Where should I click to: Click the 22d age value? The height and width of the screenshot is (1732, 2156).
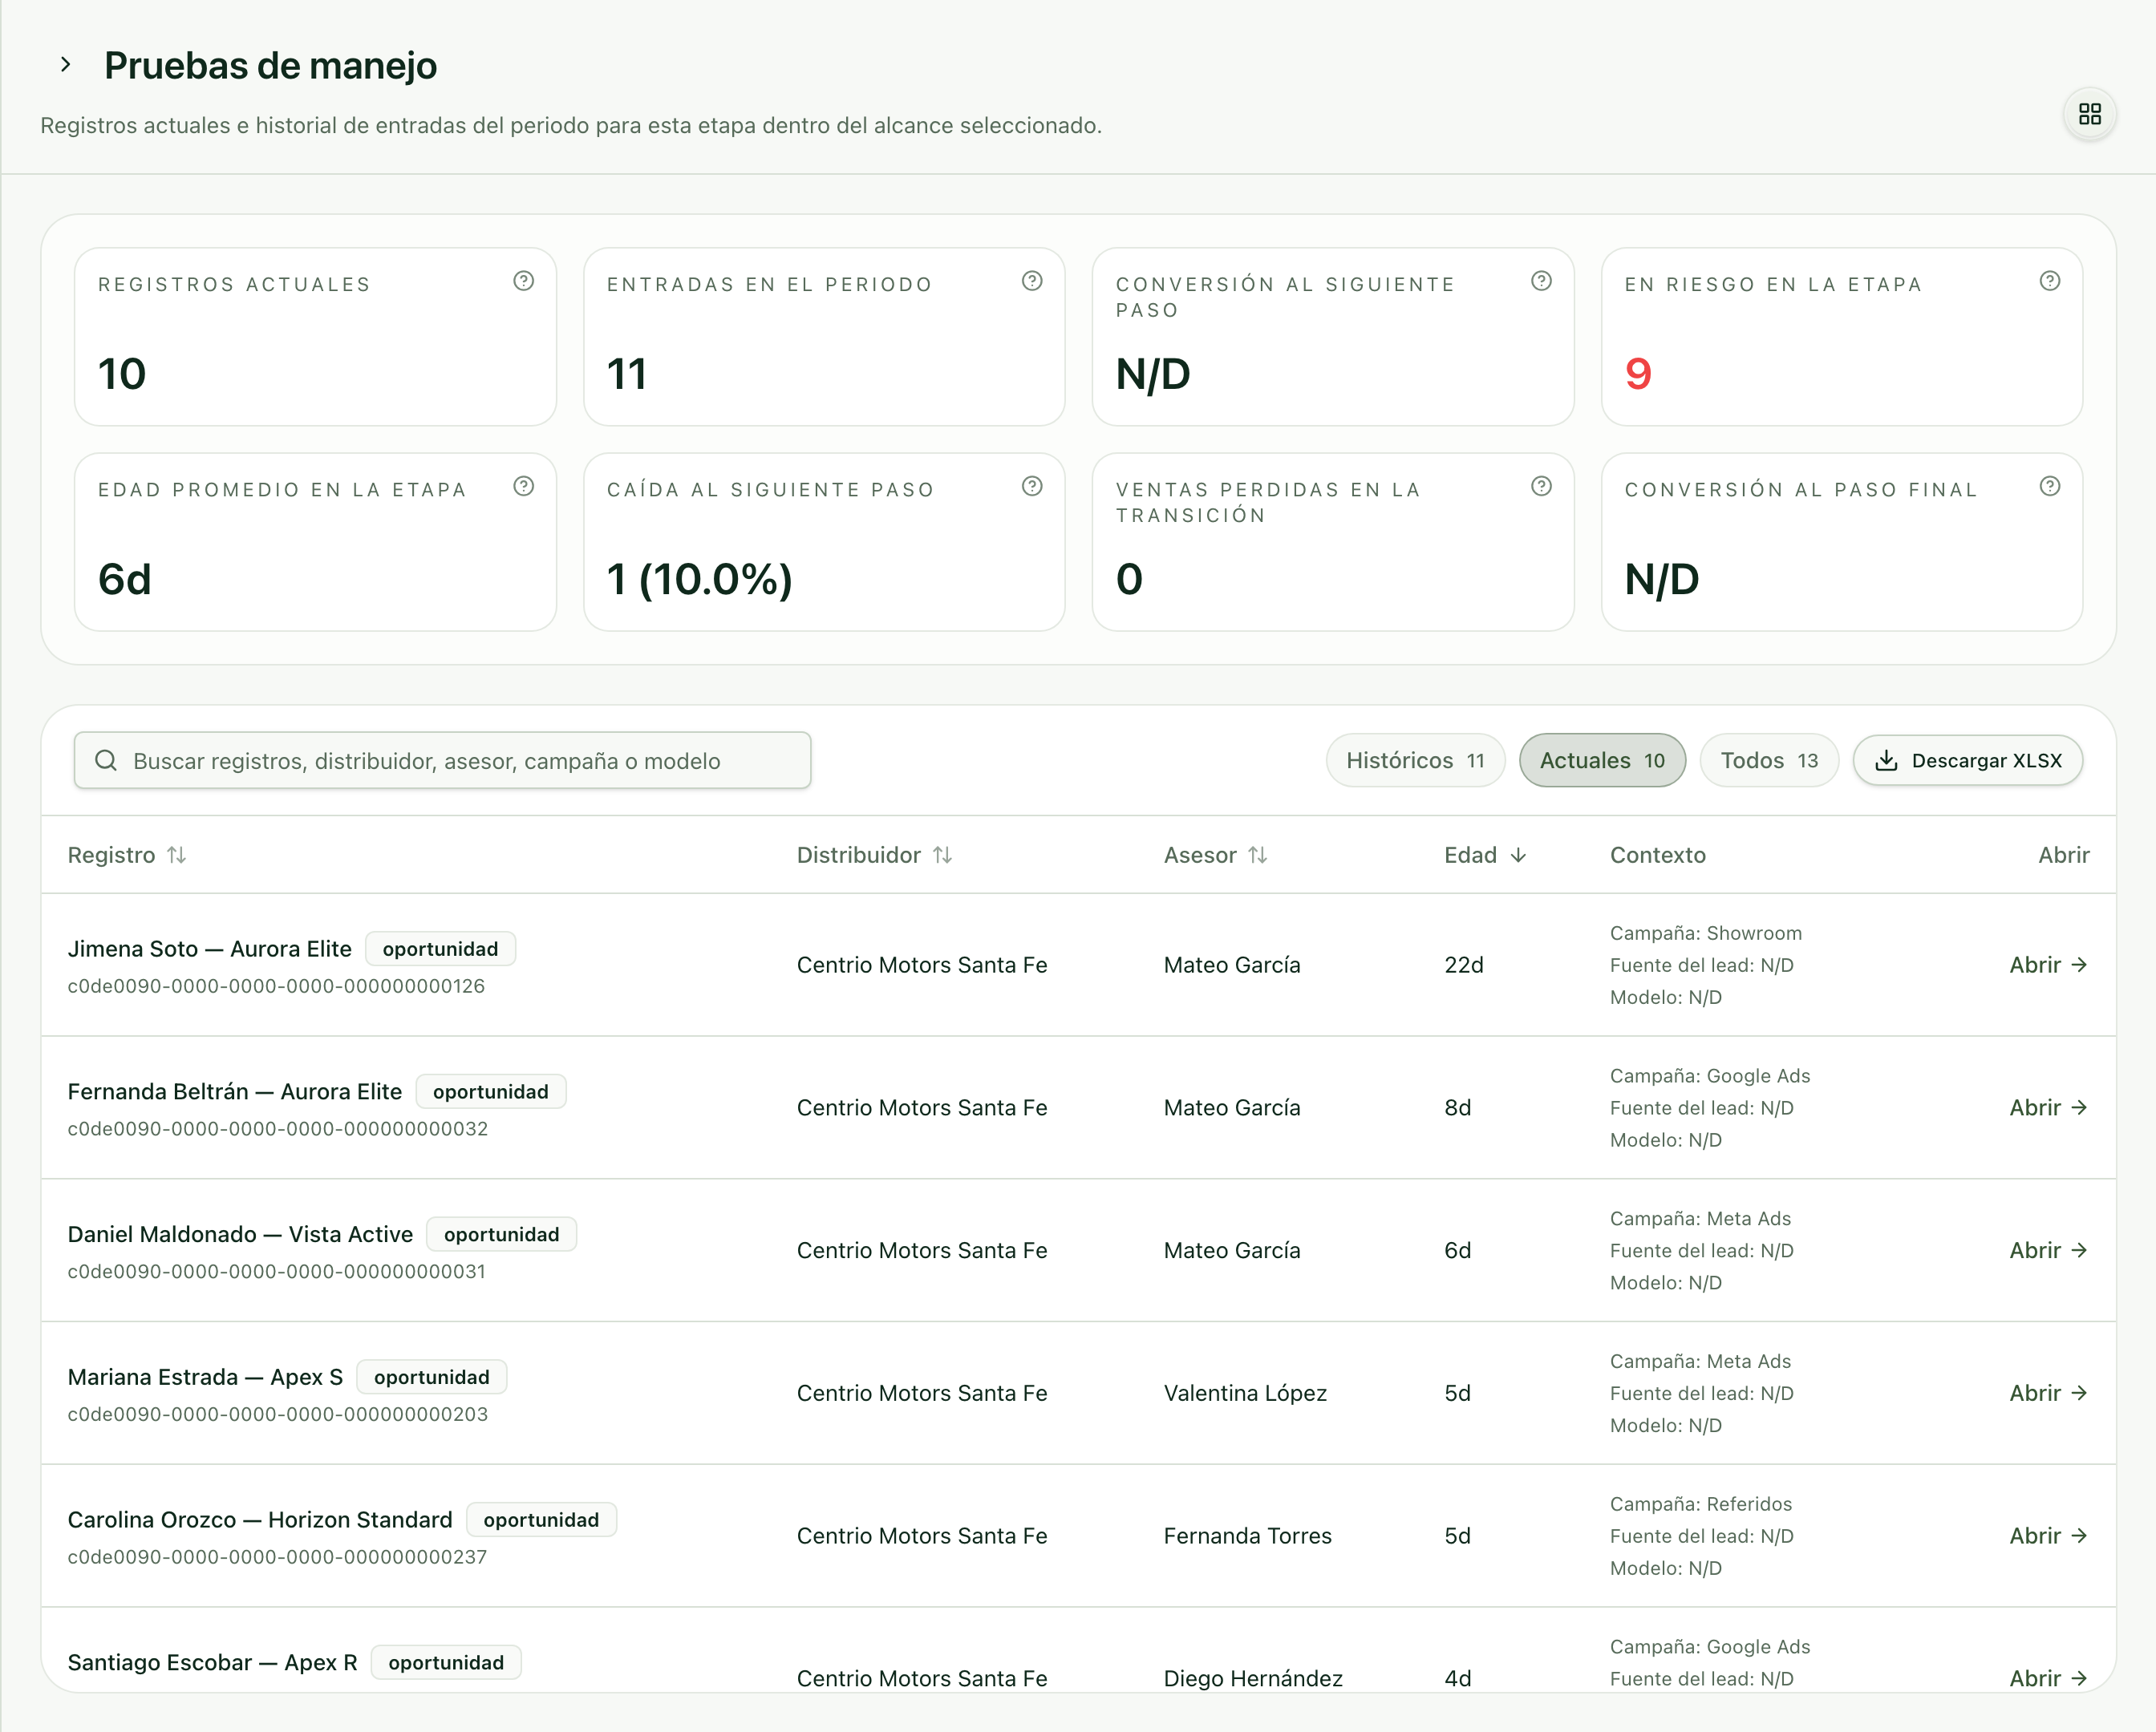click(1464, 965)
